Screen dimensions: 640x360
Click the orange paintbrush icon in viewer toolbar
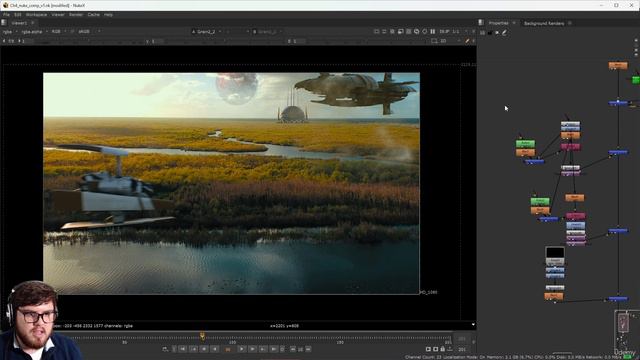[x=467, y=41]
